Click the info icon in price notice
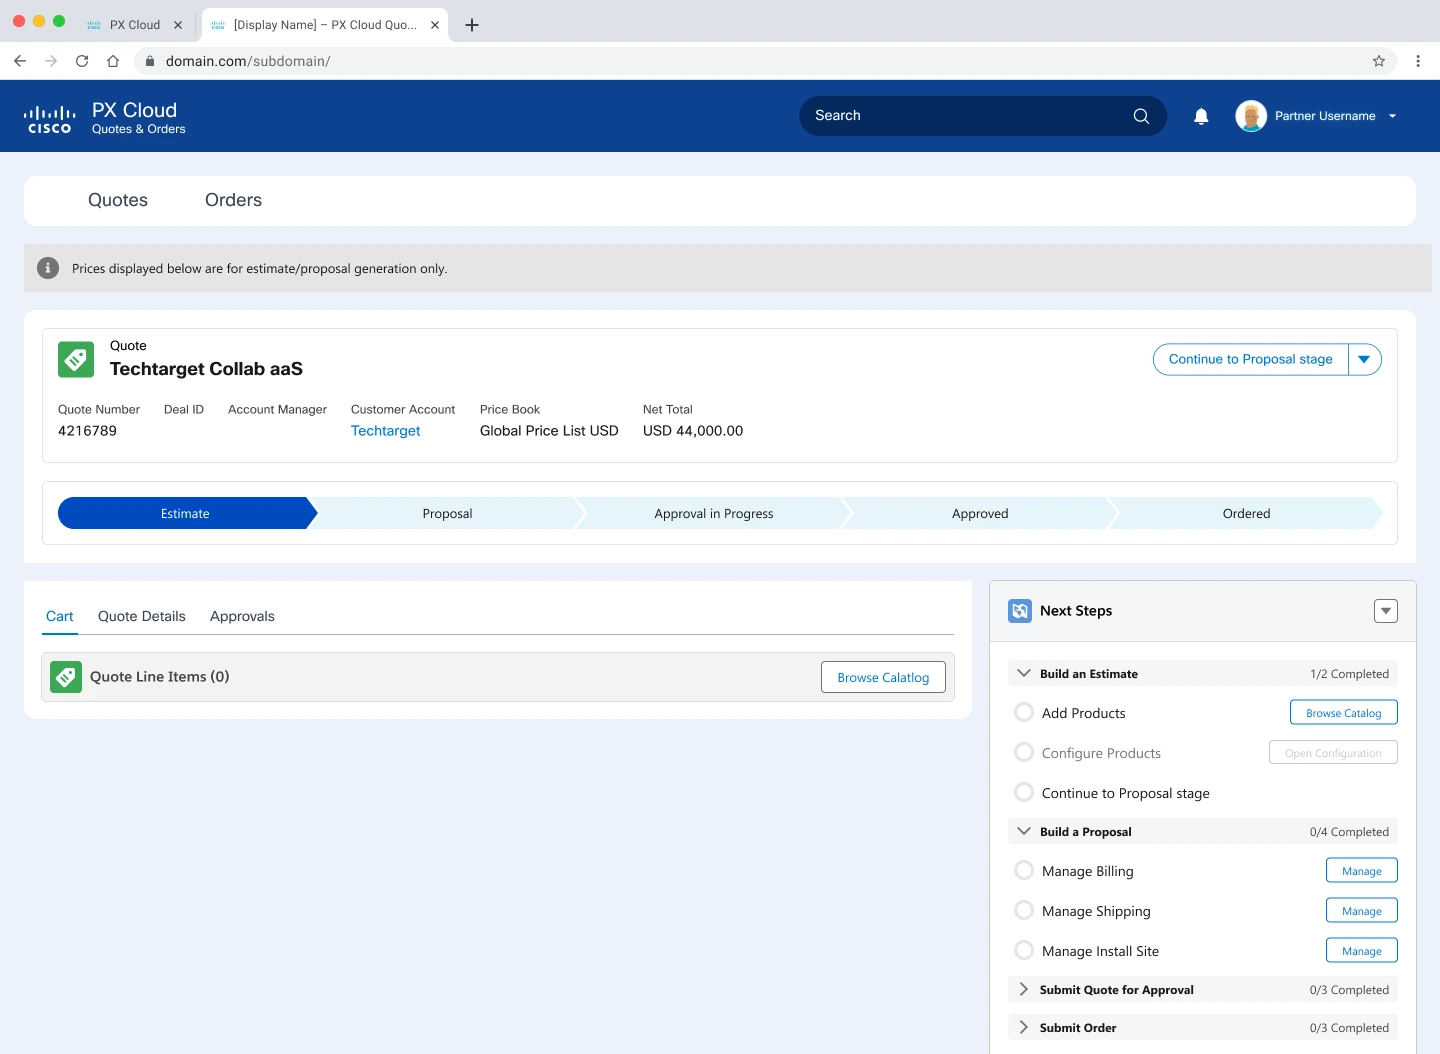The image size is (1440, 1054). click(x=47, y=268)
